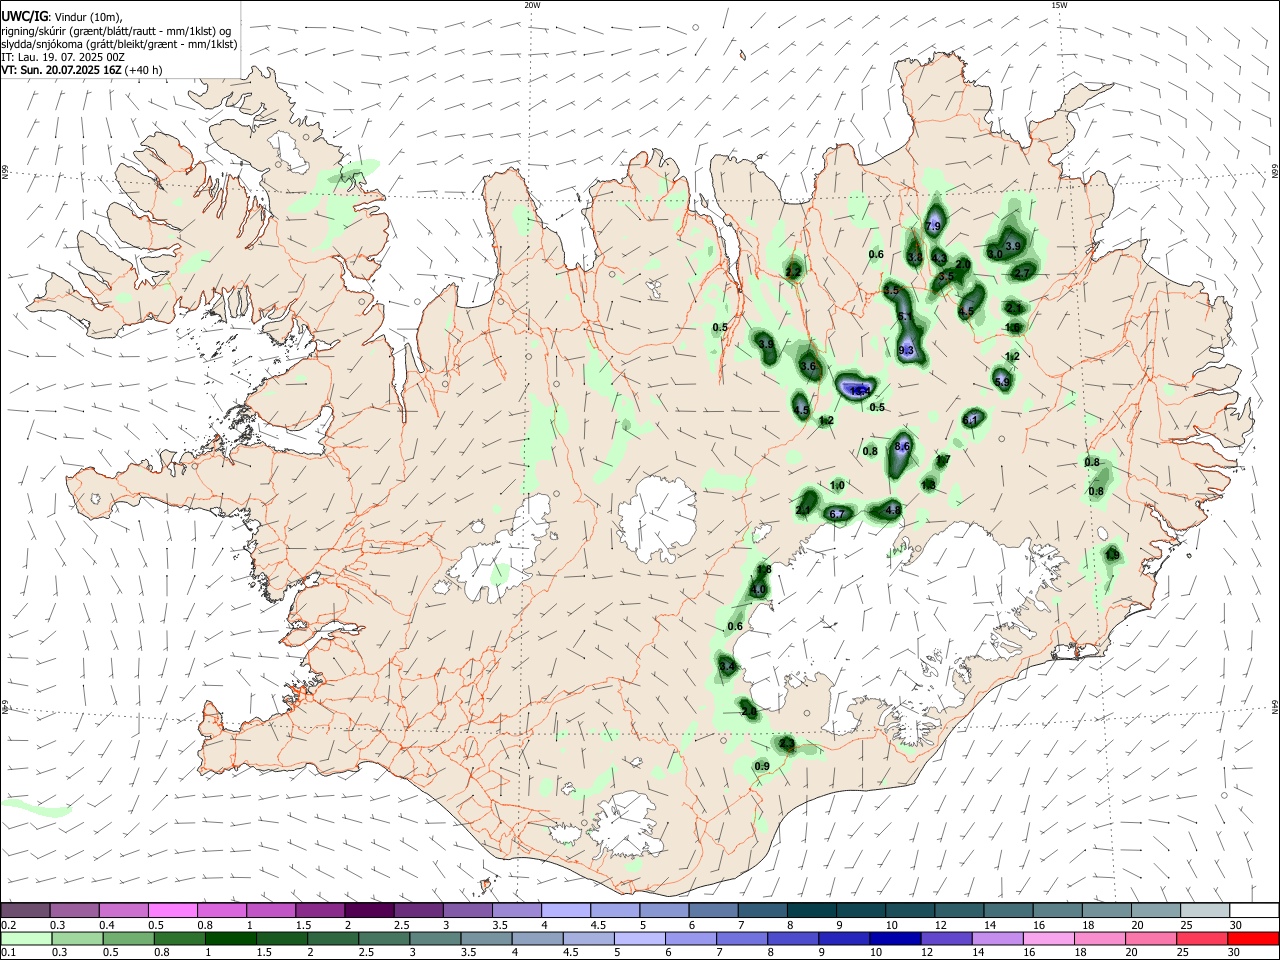1280x960 pixels.
Task: Click the 'slydda/snjókoma' legend description line
Action: coord(119,44)
